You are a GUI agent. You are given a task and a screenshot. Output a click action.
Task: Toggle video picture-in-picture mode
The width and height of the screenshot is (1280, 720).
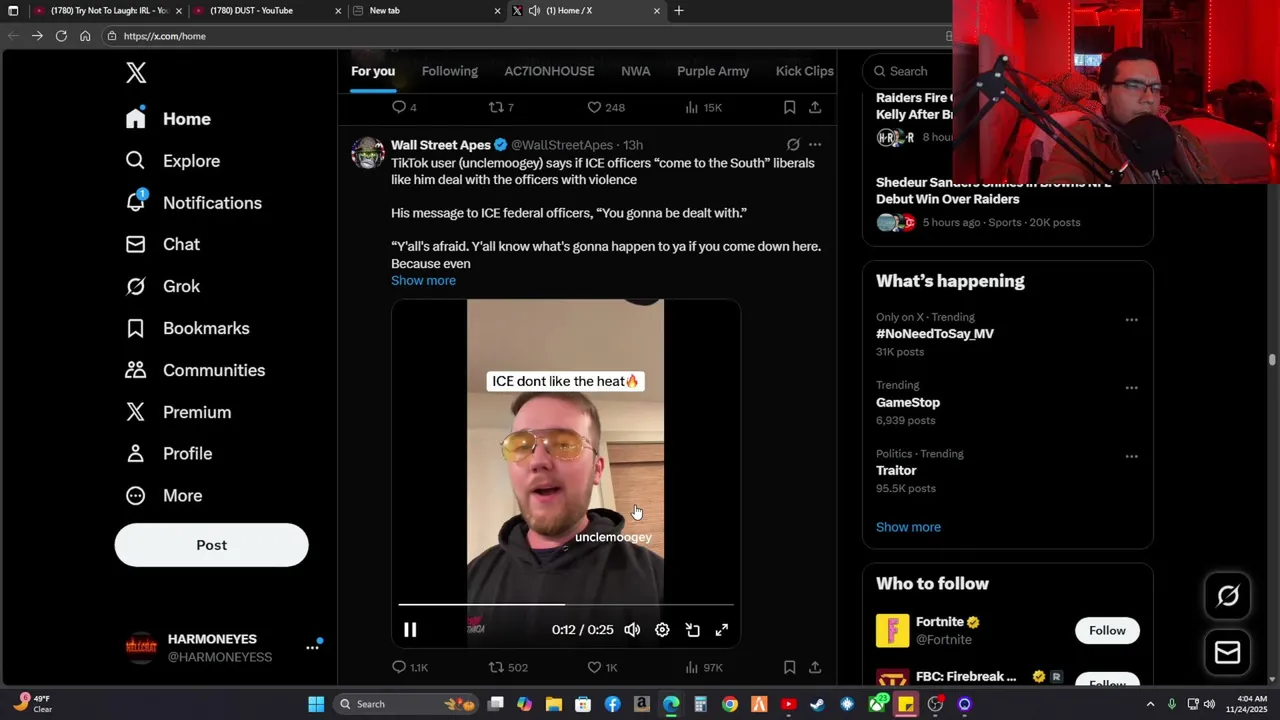pos(692,630)
